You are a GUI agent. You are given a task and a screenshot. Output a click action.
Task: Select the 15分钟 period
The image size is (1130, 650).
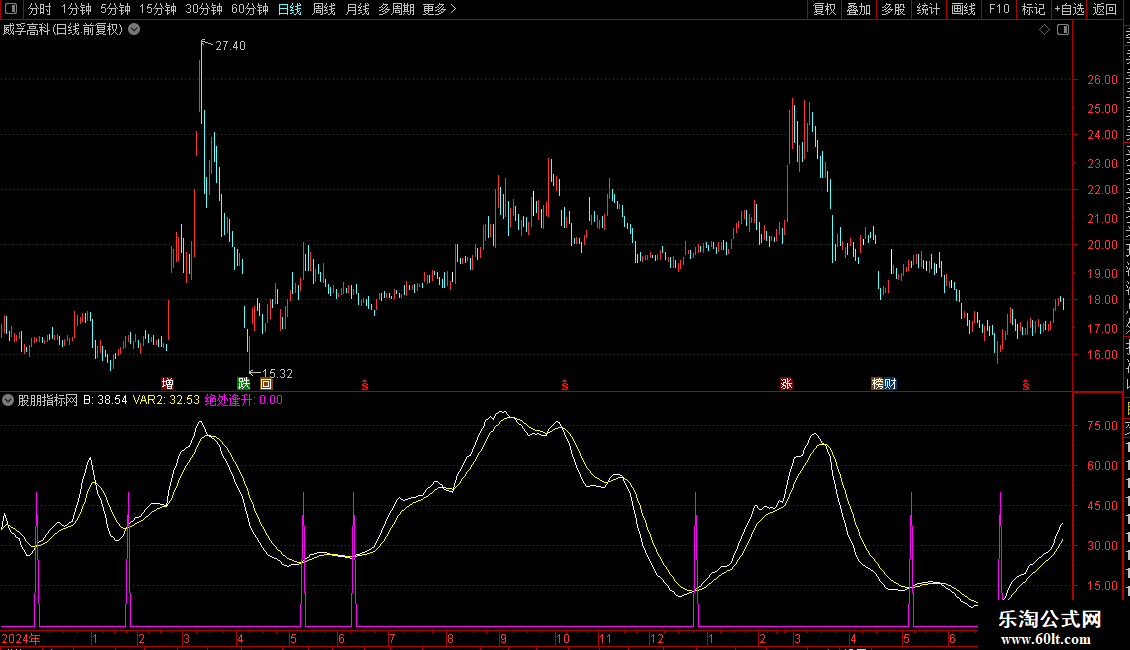(x=158, y=9)
